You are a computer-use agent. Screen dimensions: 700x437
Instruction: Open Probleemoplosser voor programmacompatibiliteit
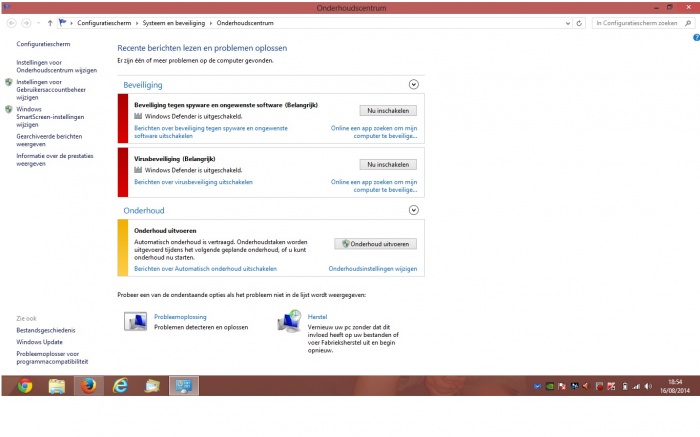click(52, 358)
